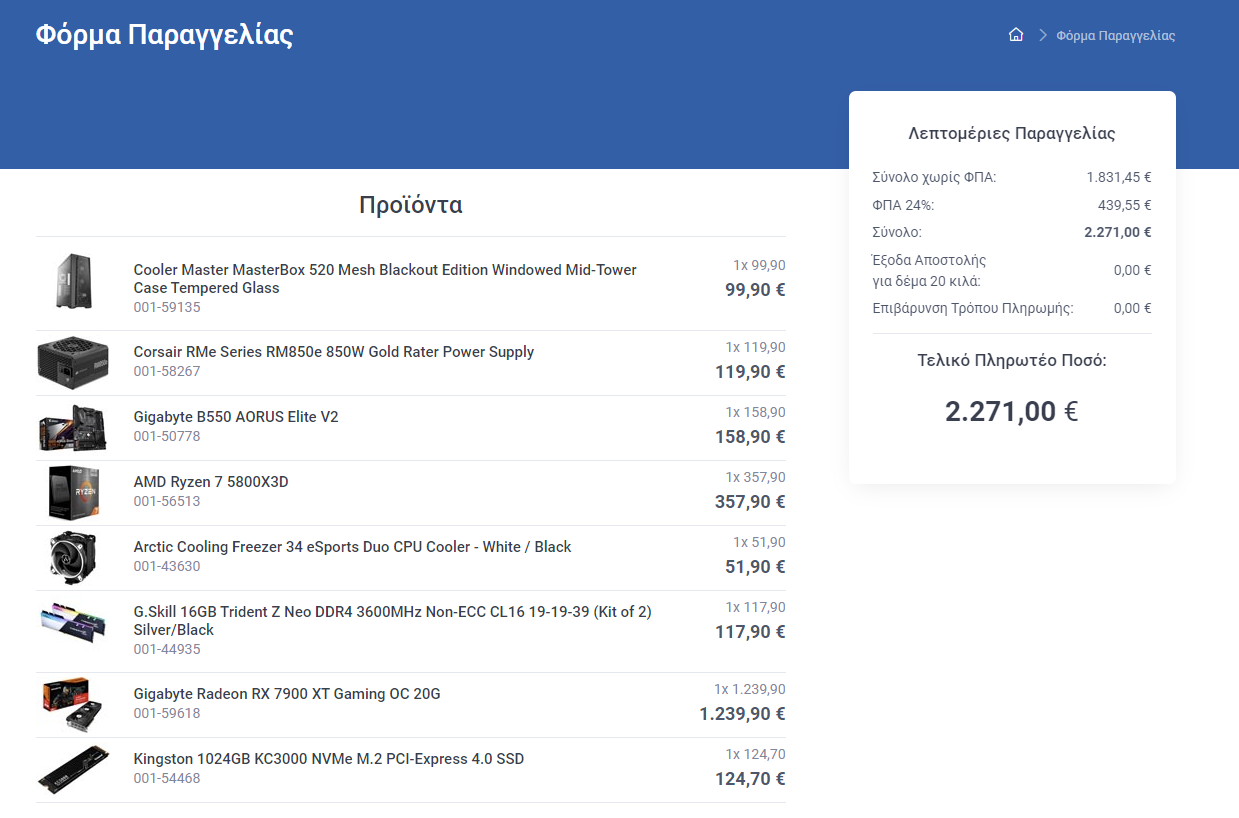Open the Cooler Master MasterBox 520 product image
Screen dimensions: 1239x818
(x=73, y=281)
